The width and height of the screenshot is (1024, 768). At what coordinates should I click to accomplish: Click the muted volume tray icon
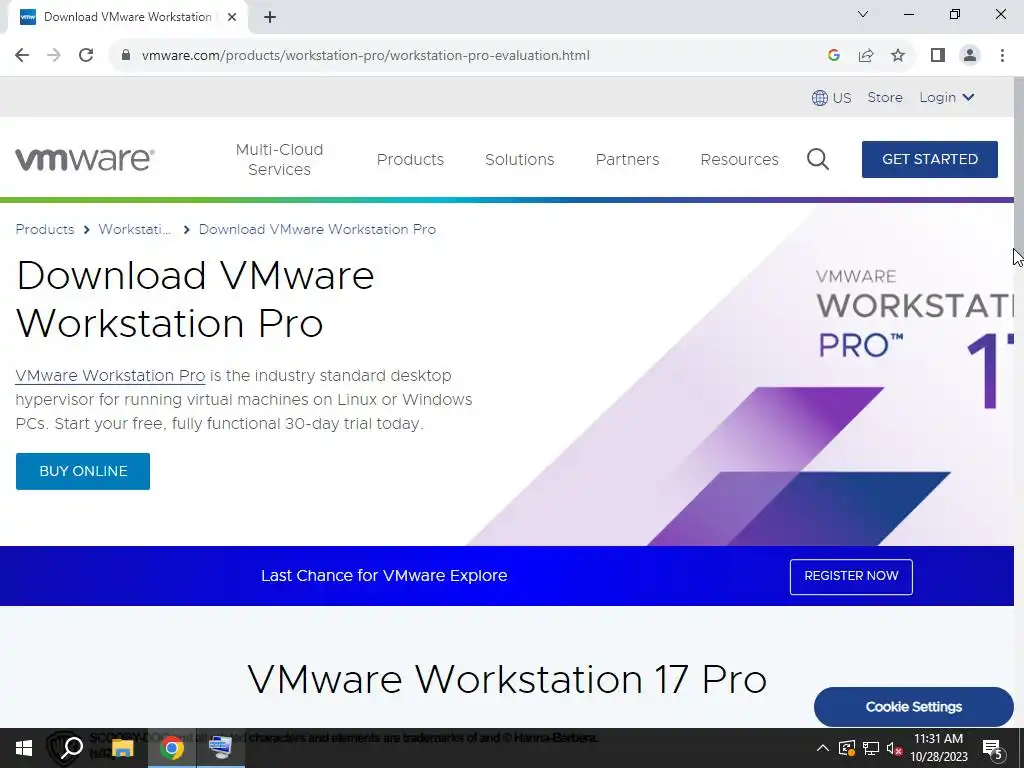894,748
